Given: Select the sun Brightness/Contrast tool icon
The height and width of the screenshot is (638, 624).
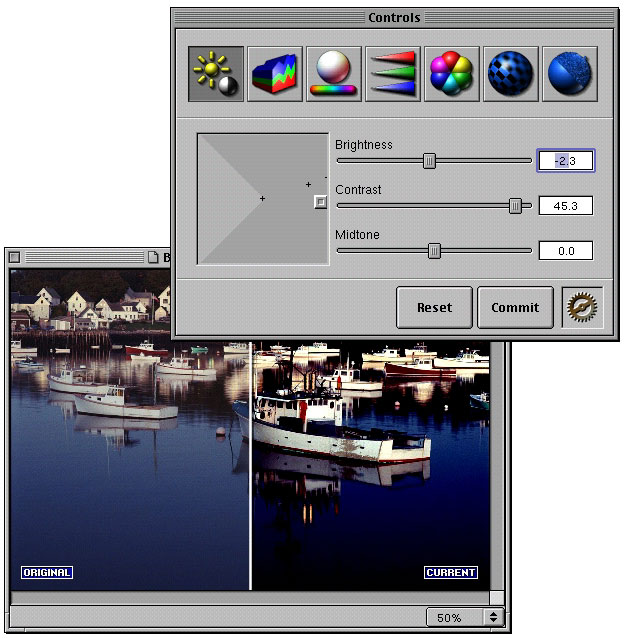Looking at the screenshot, I should pos(216,74).
